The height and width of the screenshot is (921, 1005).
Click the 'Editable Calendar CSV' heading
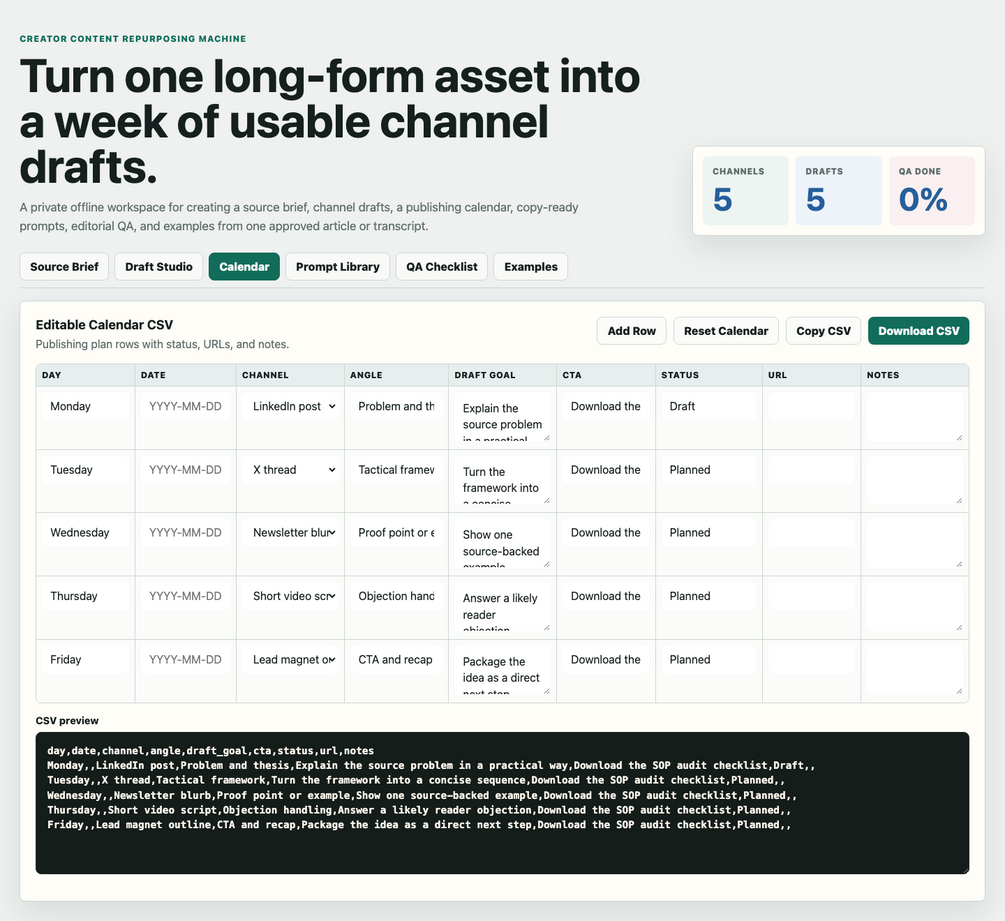[x=104, y=324]
